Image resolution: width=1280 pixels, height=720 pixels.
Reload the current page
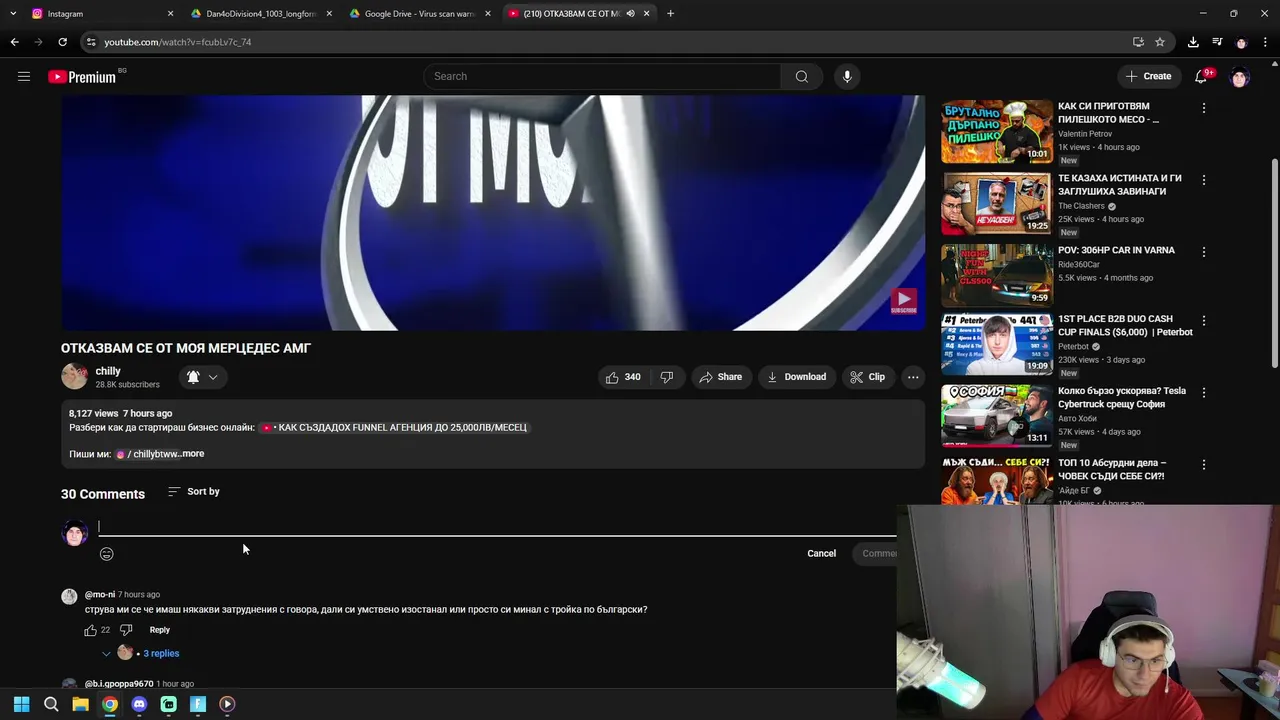click(62, 42)
